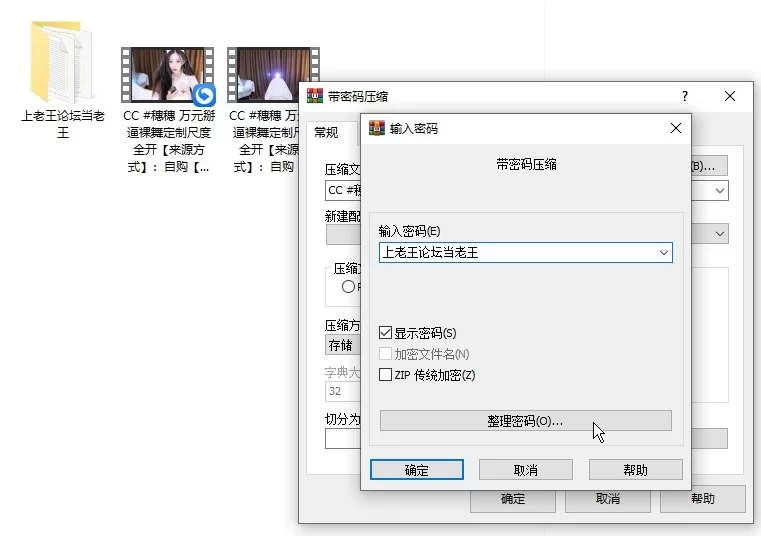Expand the archive name dropdown in 带密码压缩

click(719, 191)
